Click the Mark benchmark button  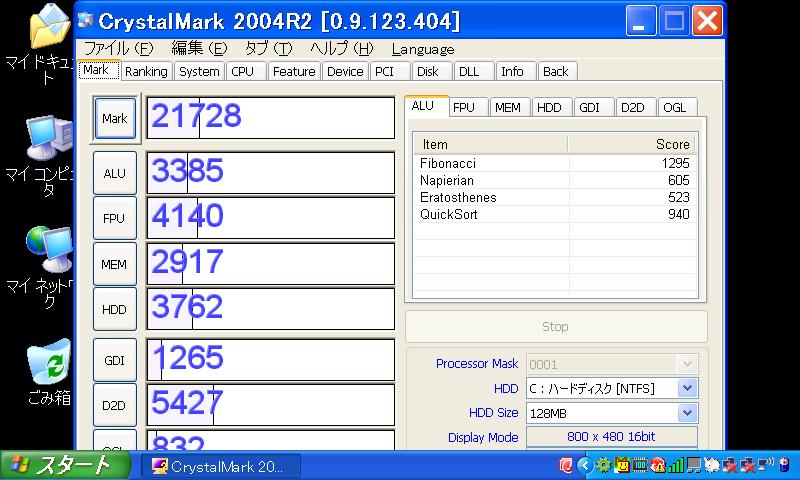click(115, 118)
